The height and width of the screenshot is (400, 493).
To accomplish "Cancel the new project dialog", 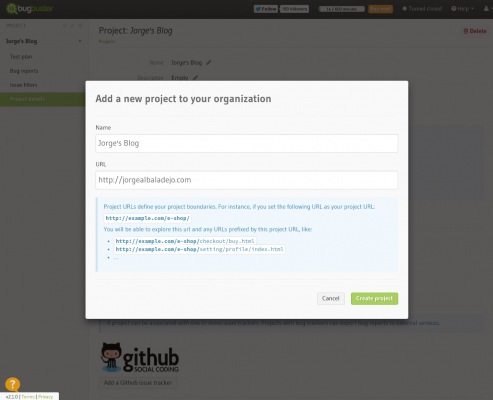I will pos(331,298).
